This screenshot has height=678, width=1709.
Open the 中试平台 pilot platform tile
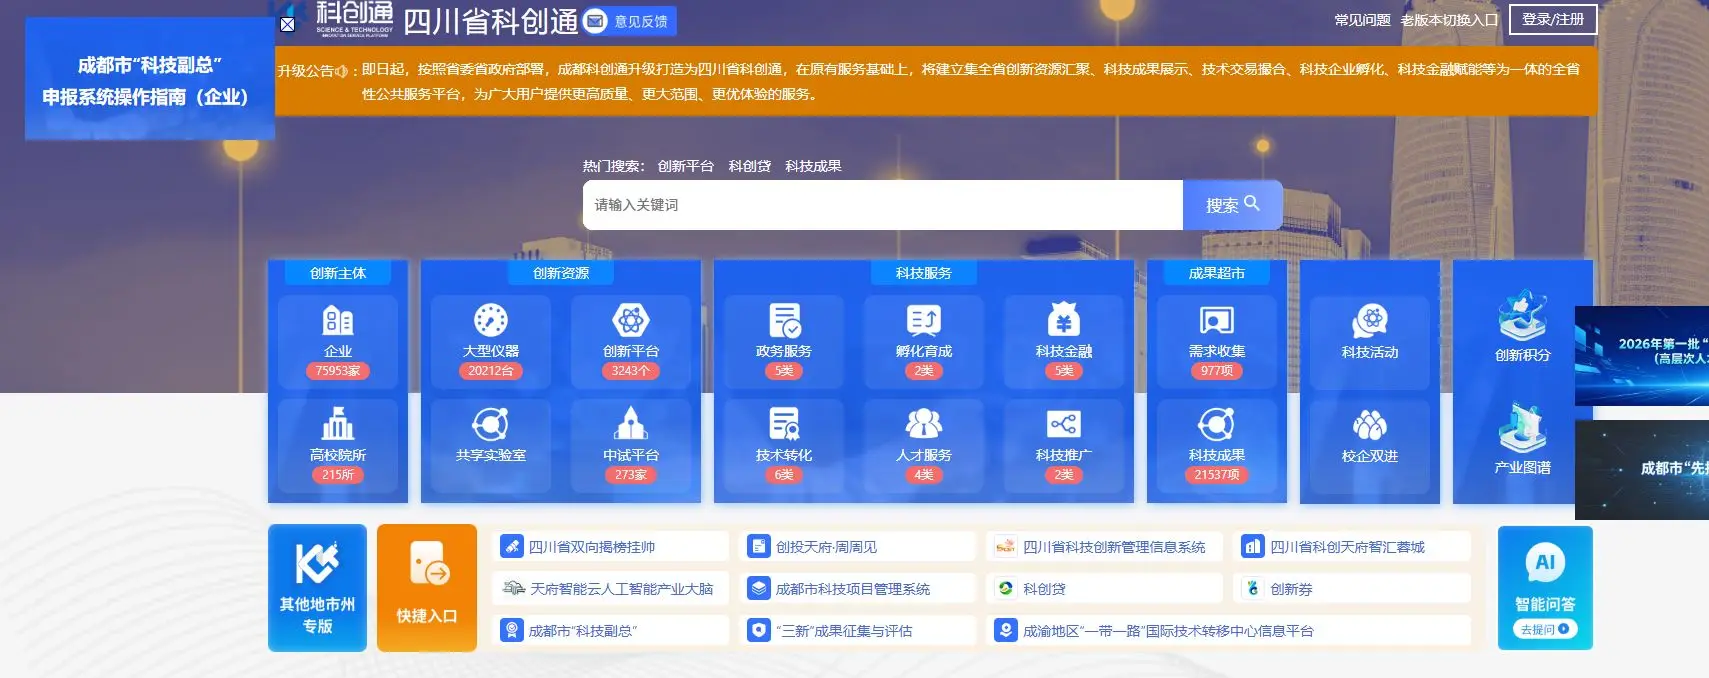point(631,446)
